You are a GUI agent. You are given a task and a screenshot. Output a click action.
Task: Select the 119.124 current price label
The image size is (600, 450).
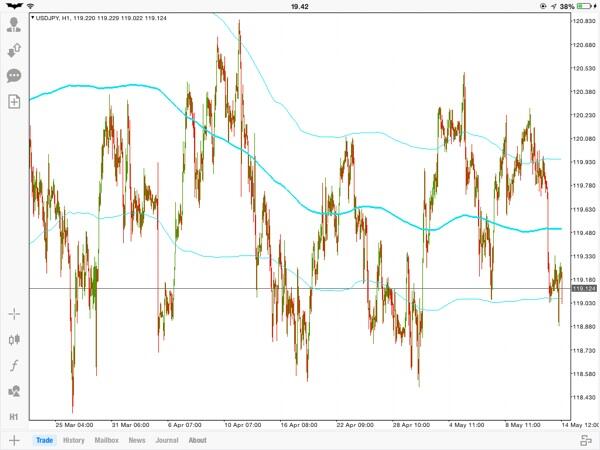tap(584, 288)
